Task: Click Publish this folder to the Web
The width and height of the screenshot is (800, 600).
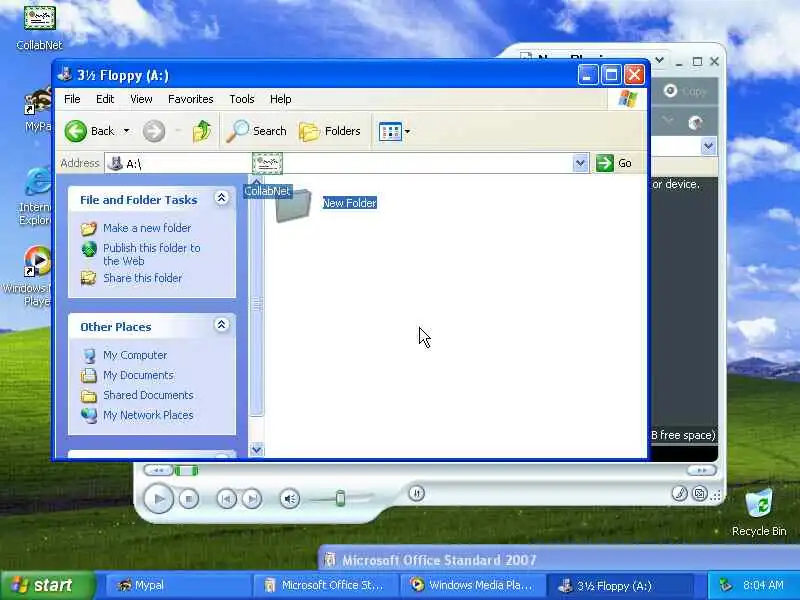Action: [x=152, y=254]
